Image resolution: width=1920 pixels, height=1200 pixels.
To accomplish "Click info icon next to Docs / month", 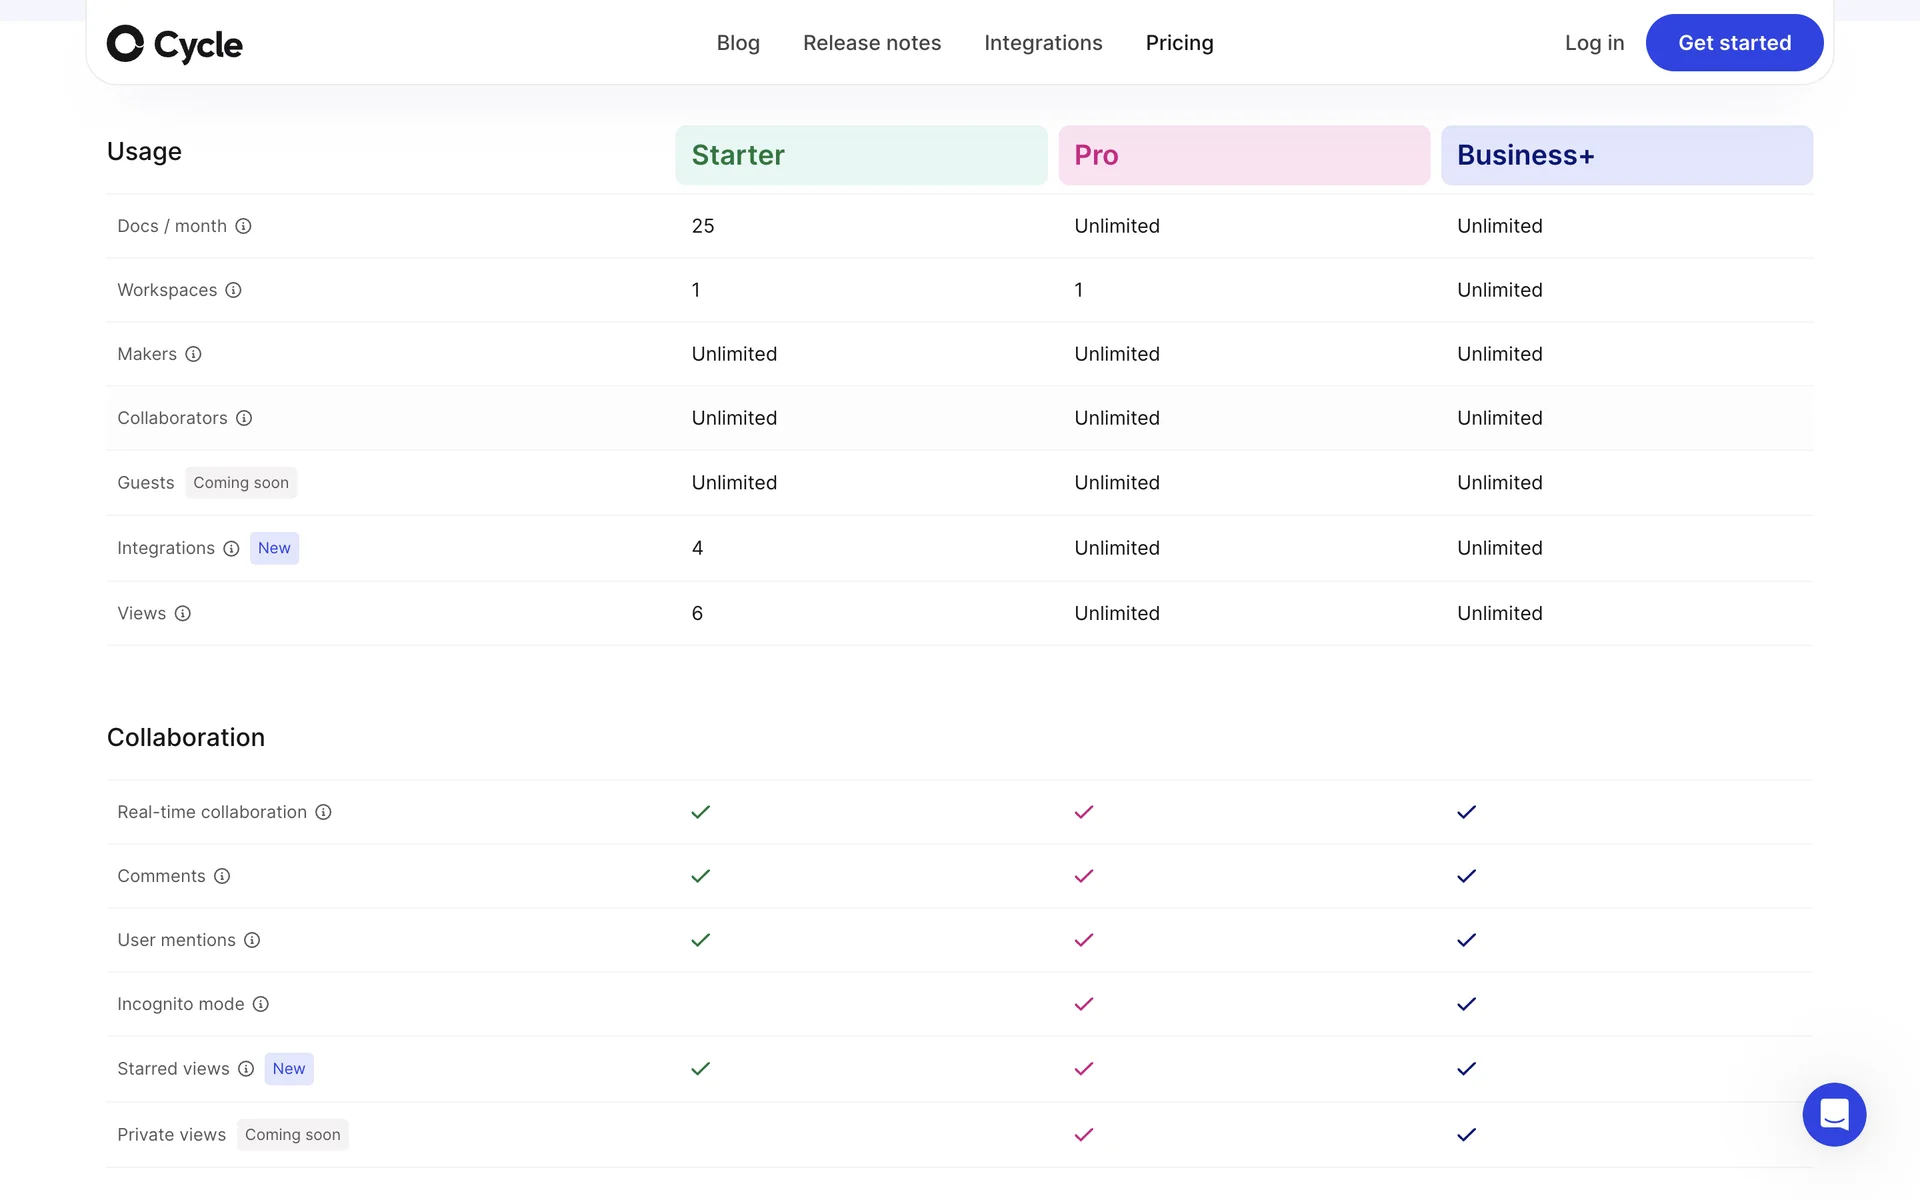I will pos(243,226).
